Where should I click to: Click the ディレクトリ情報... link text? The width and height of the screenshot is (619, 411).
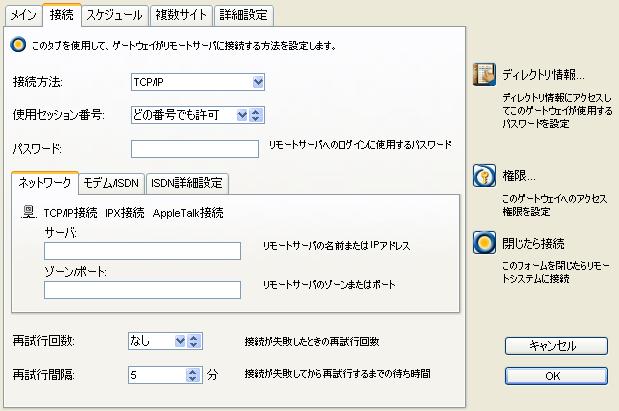[543, 74]
